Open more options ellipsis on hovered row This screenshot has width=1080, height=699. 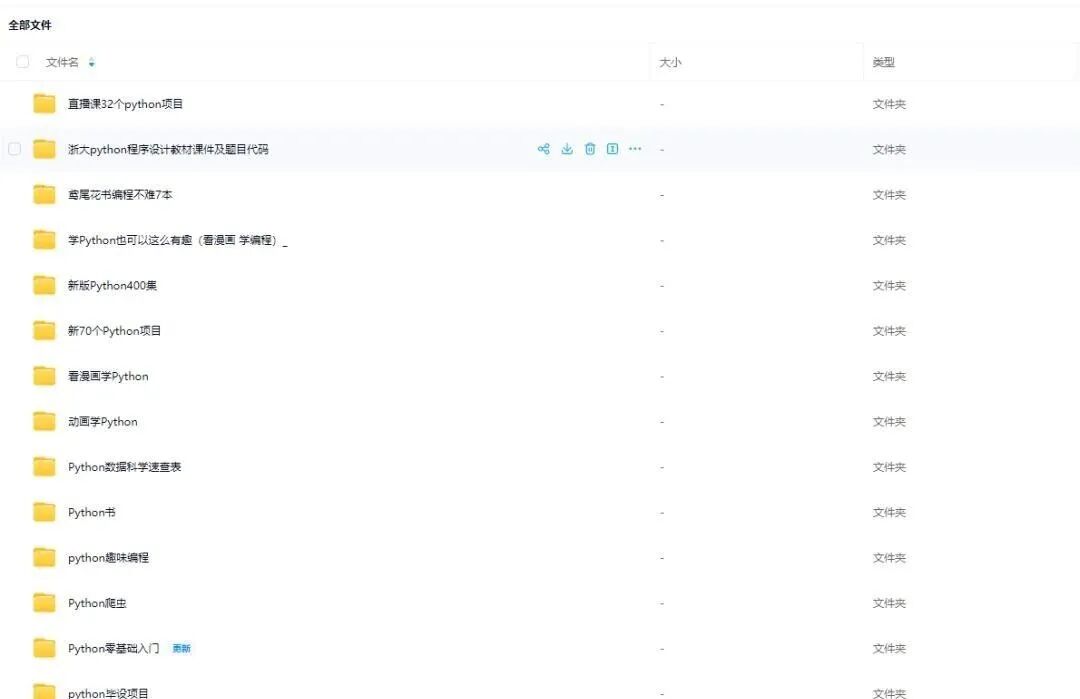pyautogui.click(x=635, y=149)
